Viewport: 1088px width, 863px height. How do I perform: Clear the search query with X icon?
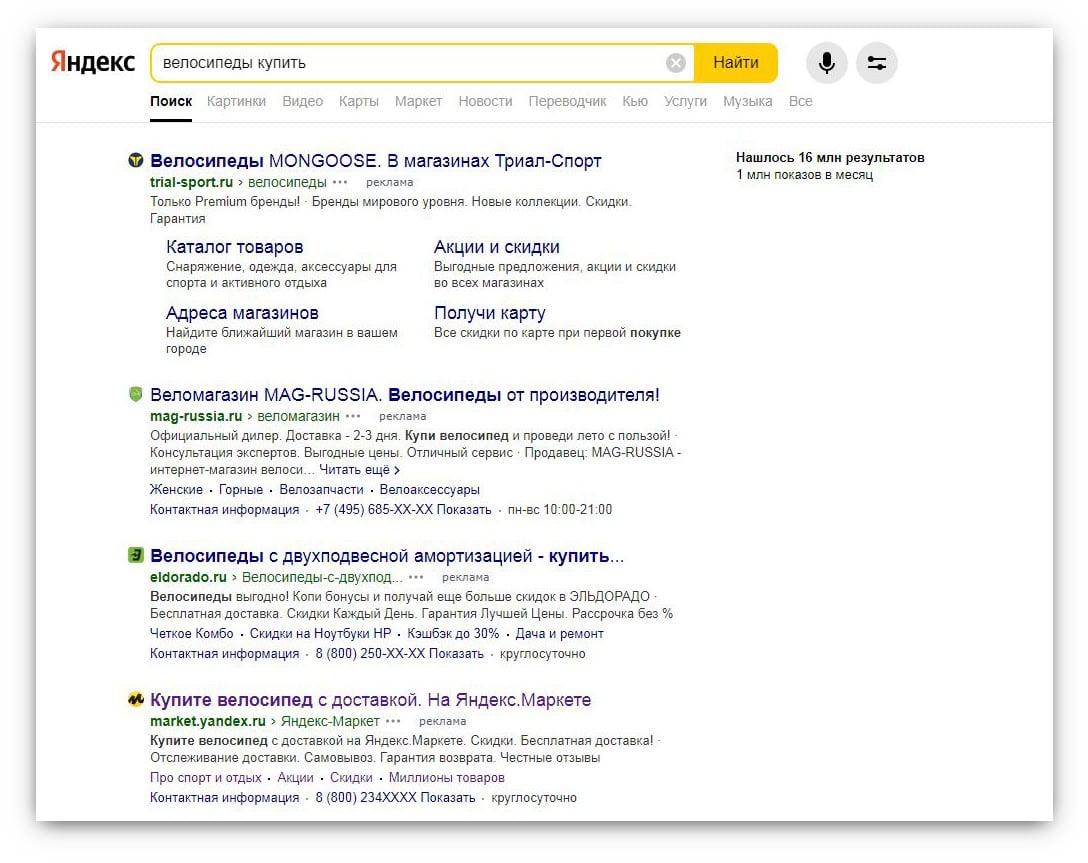(x=676, y=63)
